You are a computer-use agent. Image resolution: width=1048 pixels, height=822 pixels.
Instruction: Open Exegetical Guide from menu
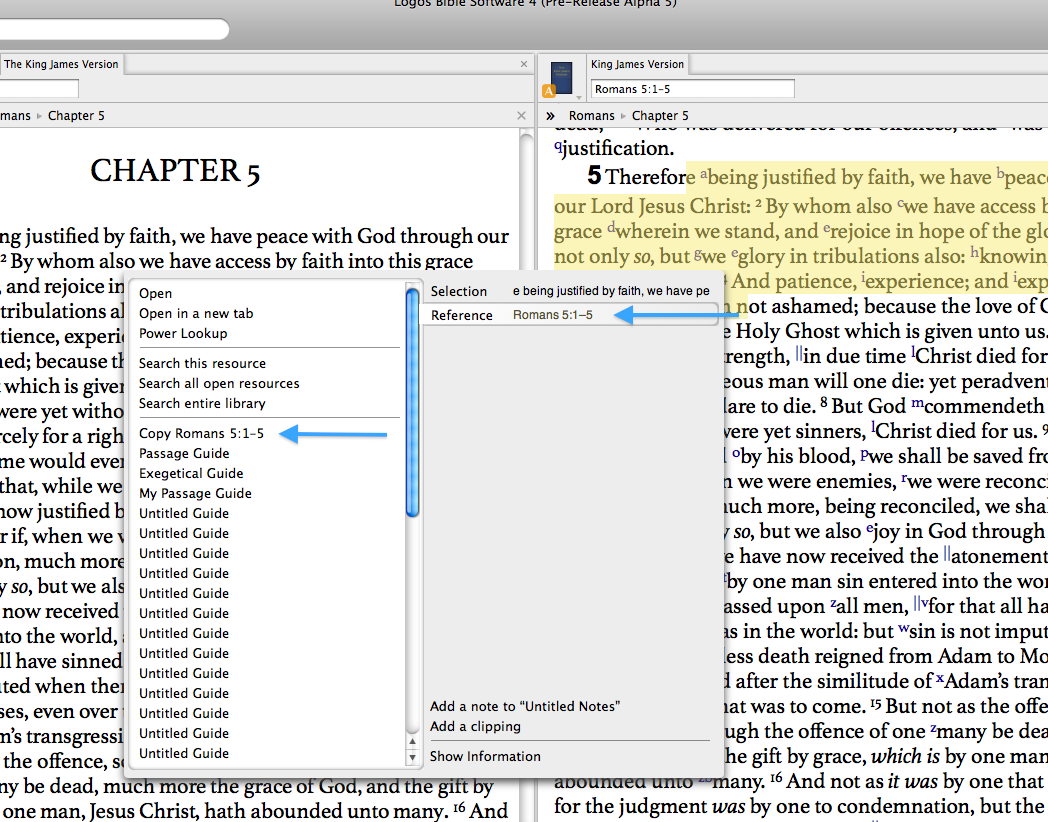click(x=190, y=474)
